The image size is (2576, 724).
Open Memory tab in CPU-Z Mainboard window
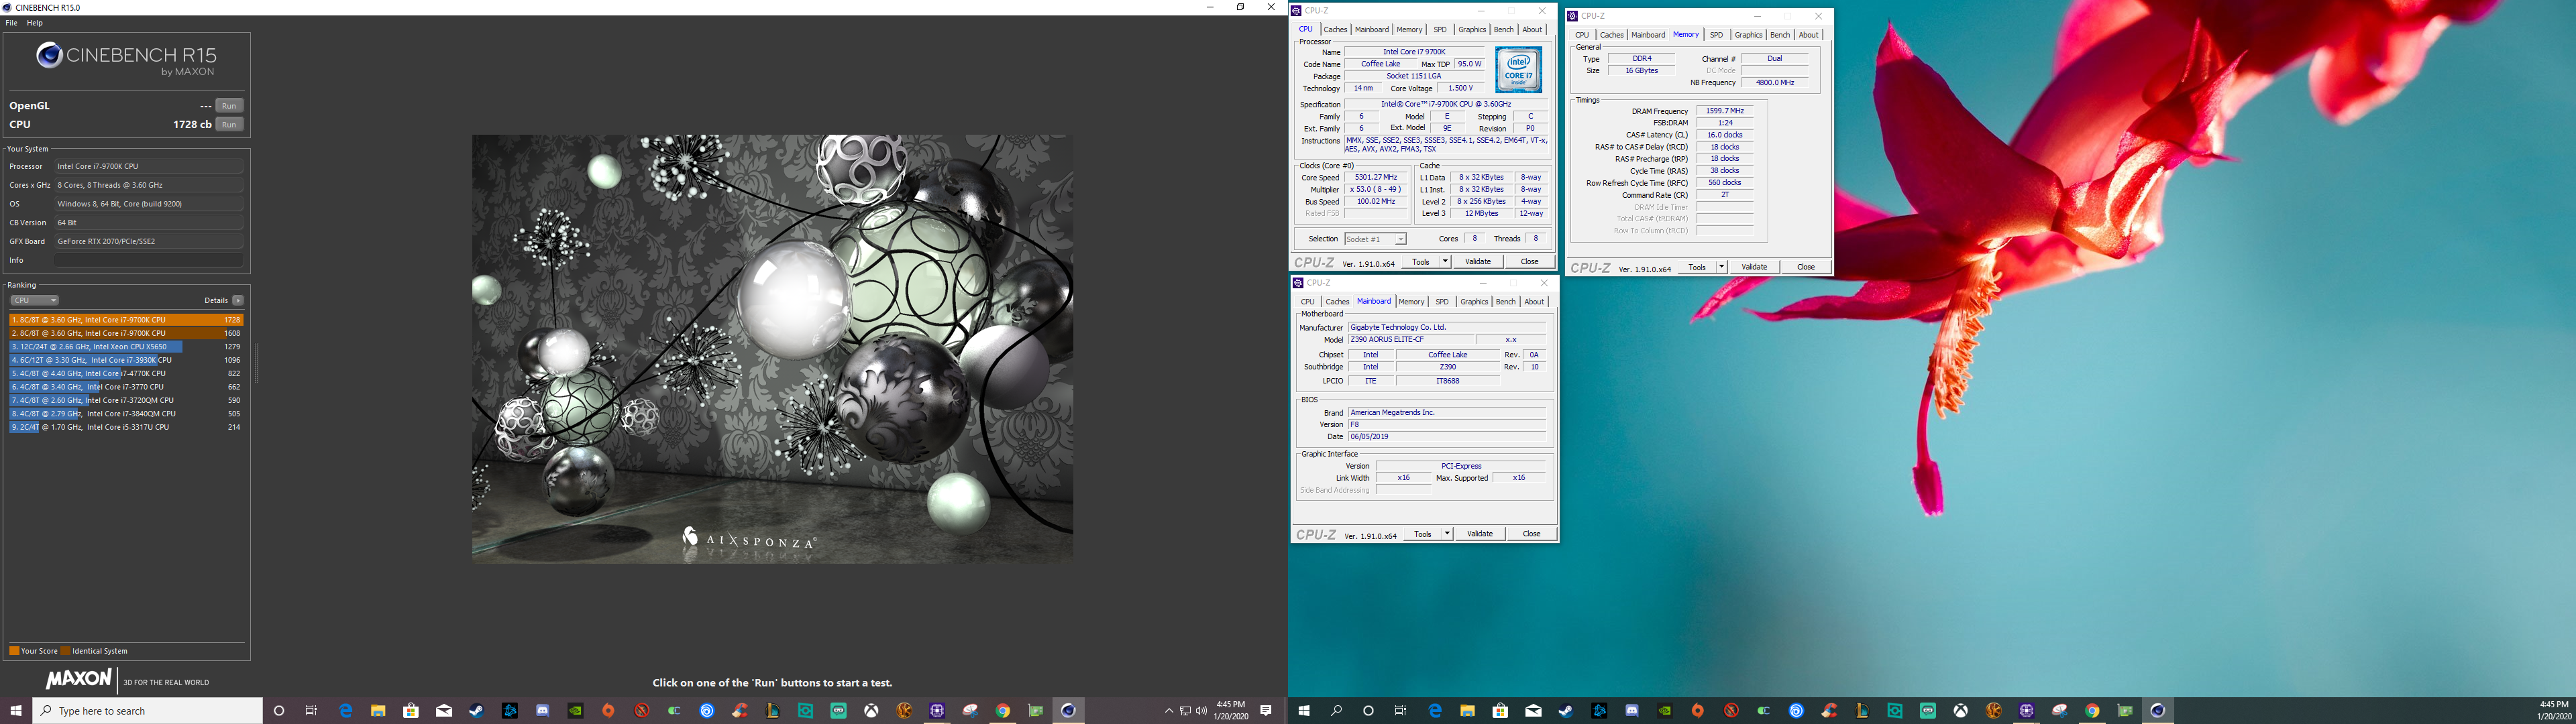pyautogui.click(x=1411, y=302)
